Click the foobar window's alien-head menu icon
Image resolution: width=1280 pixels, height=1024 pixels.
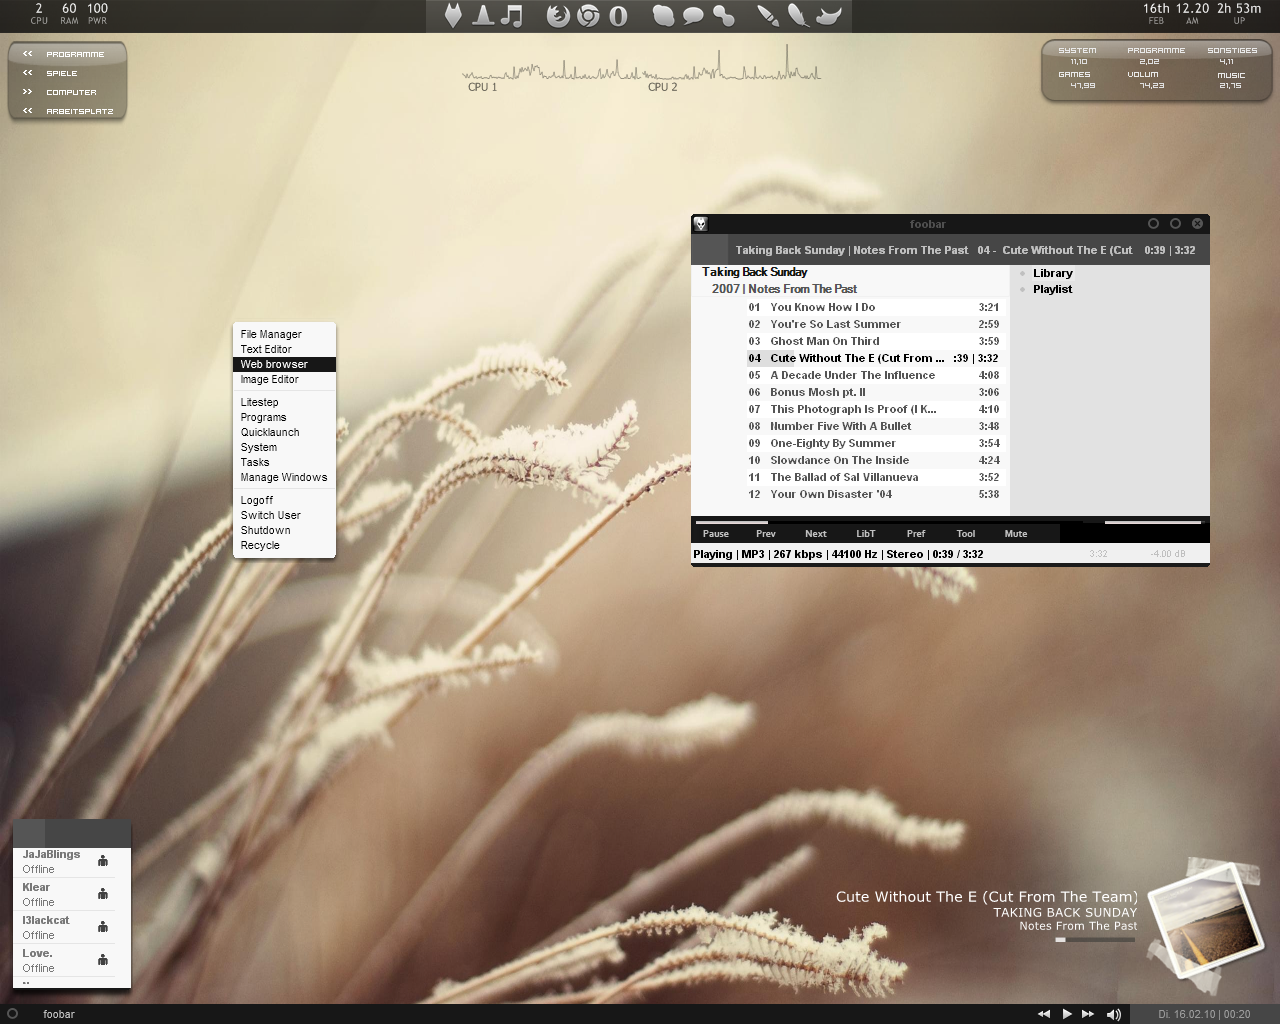(701, 224)
